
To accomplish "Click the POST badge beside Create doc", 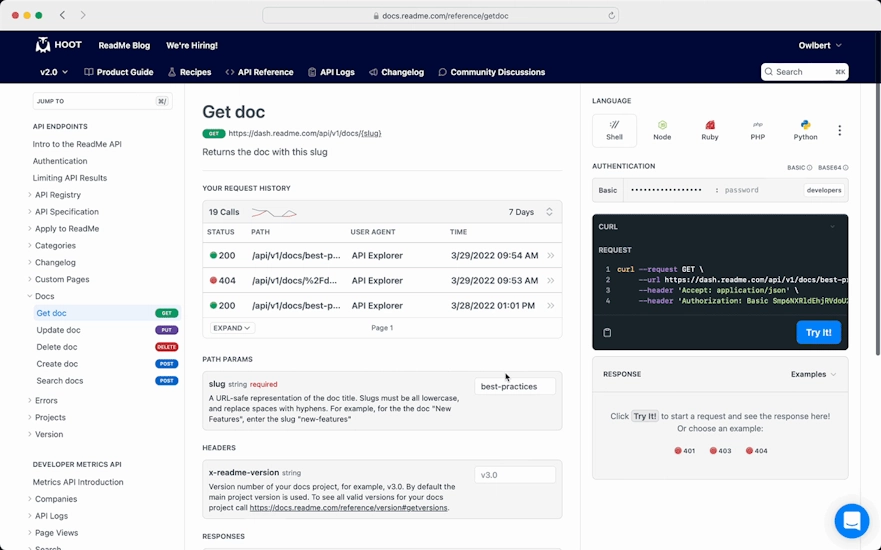I will (166, 363).
